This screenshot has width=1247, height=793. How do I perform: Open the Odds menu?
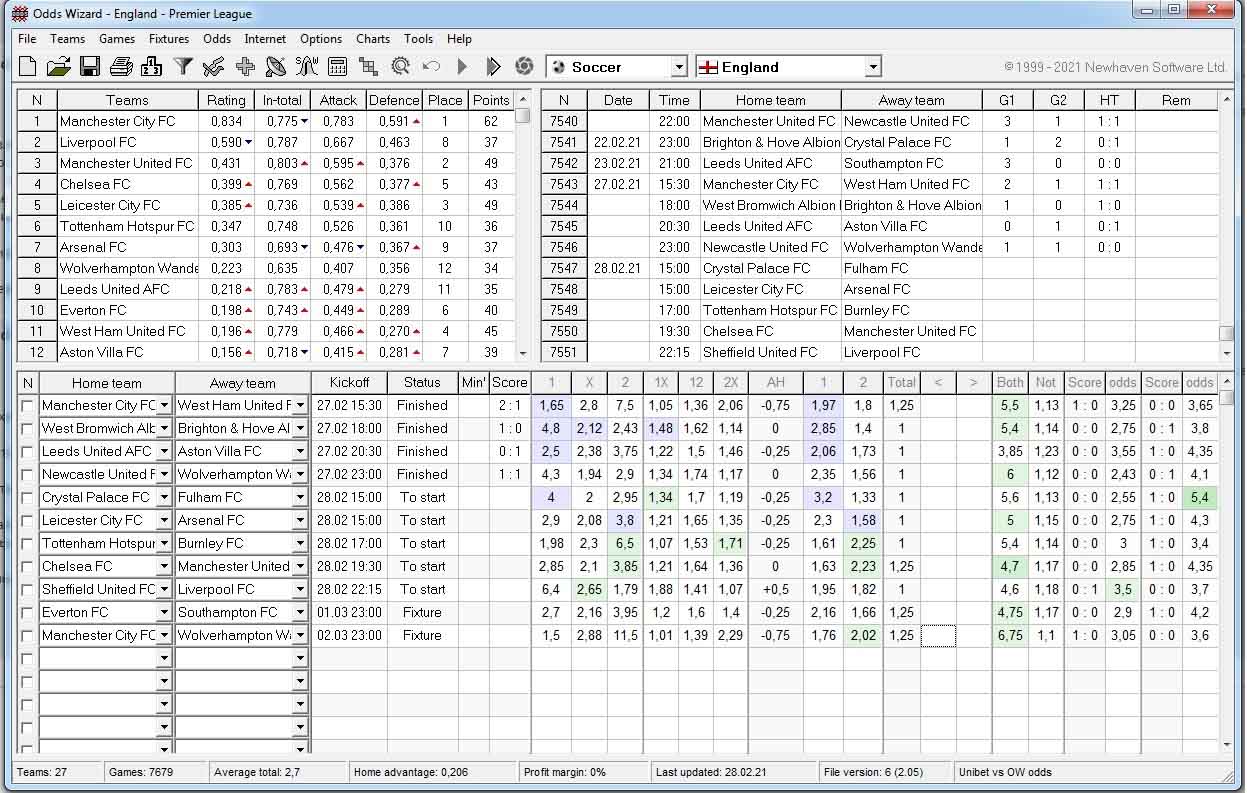pos(217,39)
